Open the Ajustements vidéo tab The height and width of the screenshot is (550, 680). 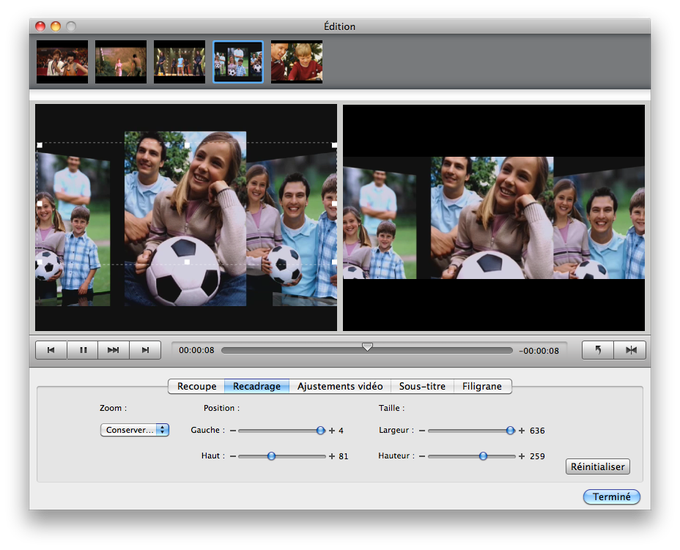pyautogui.click(x=340, y=386)
